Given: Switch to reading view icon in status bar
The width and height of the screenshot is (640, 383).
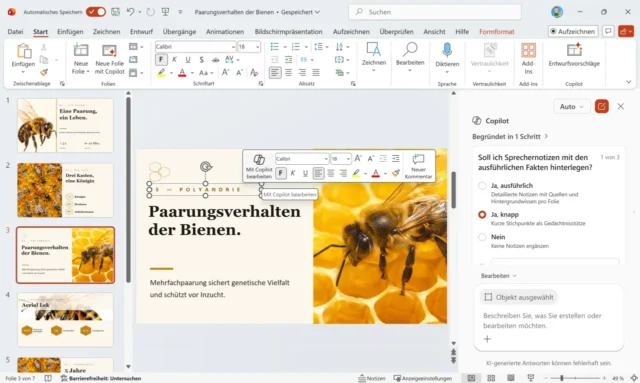Looking at the screenshot, I should (x=511, y=378).
